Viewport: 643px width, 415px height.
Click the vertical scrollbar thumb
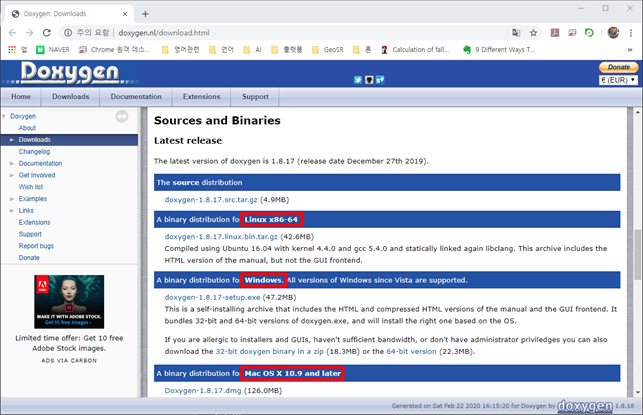(x=638, y=255)
